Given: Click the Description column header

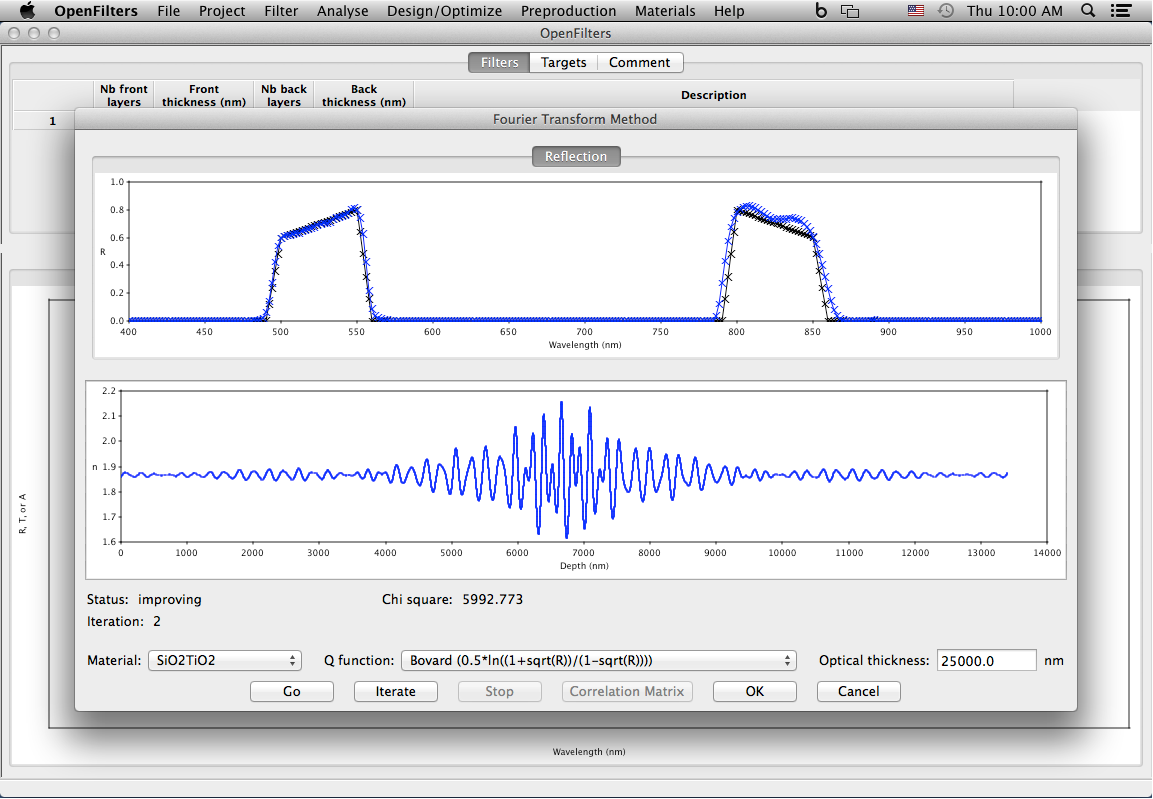Looking at the screenshot, I should tap(713, 95).
